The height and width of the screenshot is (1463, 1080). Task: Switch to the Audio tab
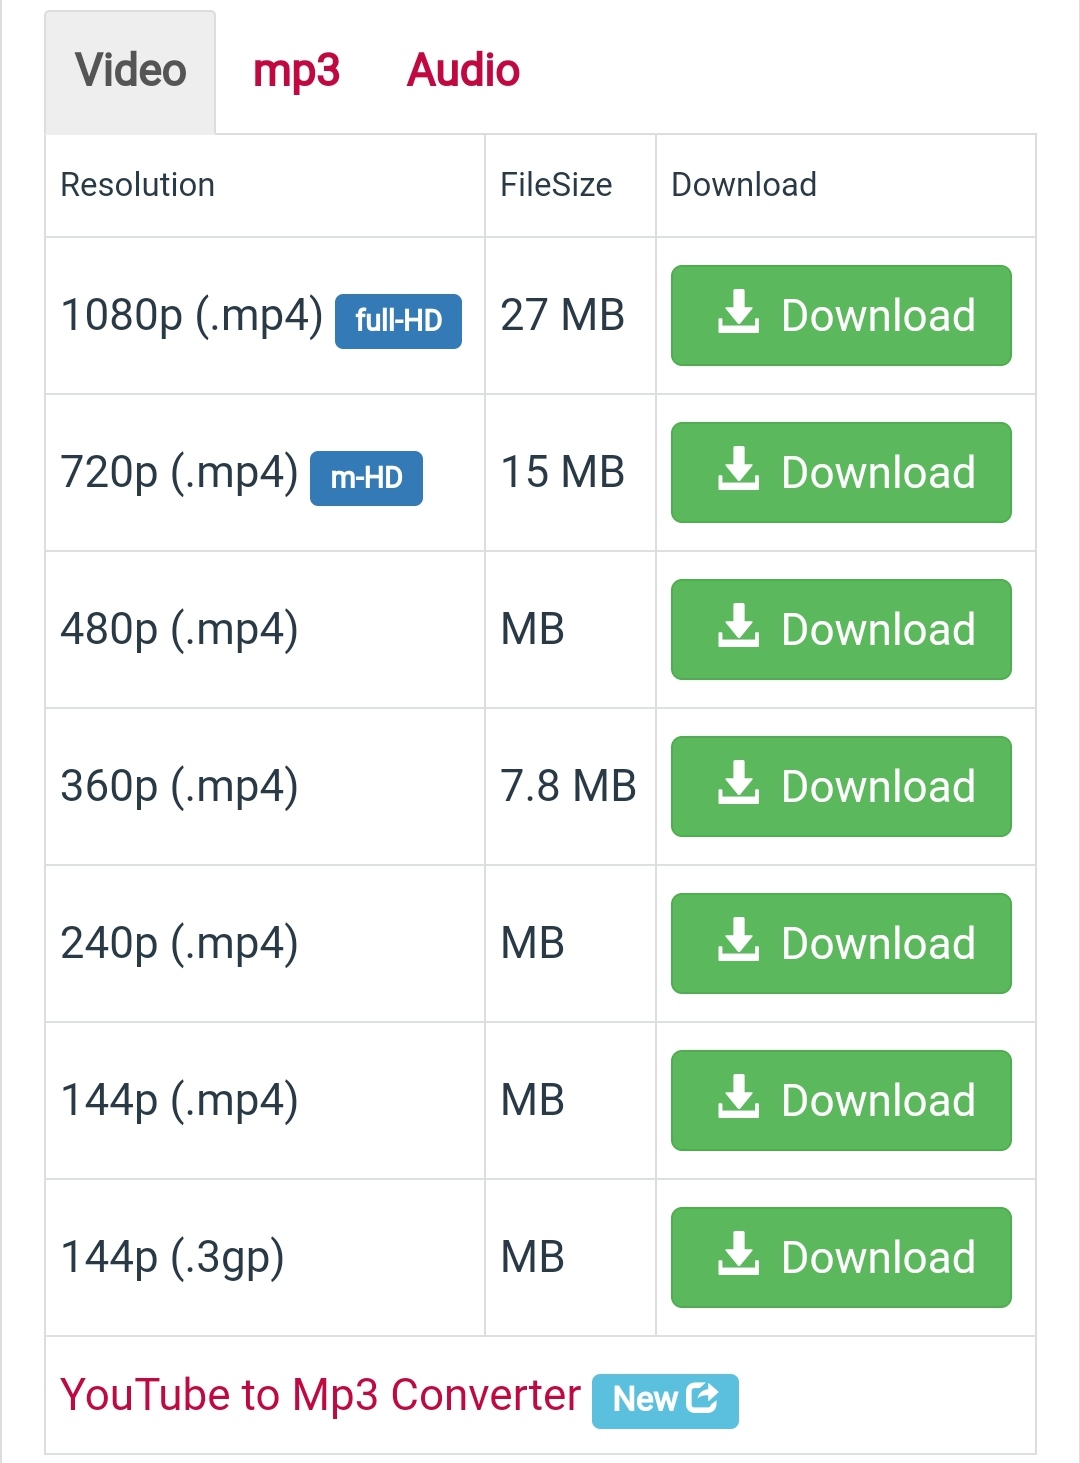click(x=463, y=71)
